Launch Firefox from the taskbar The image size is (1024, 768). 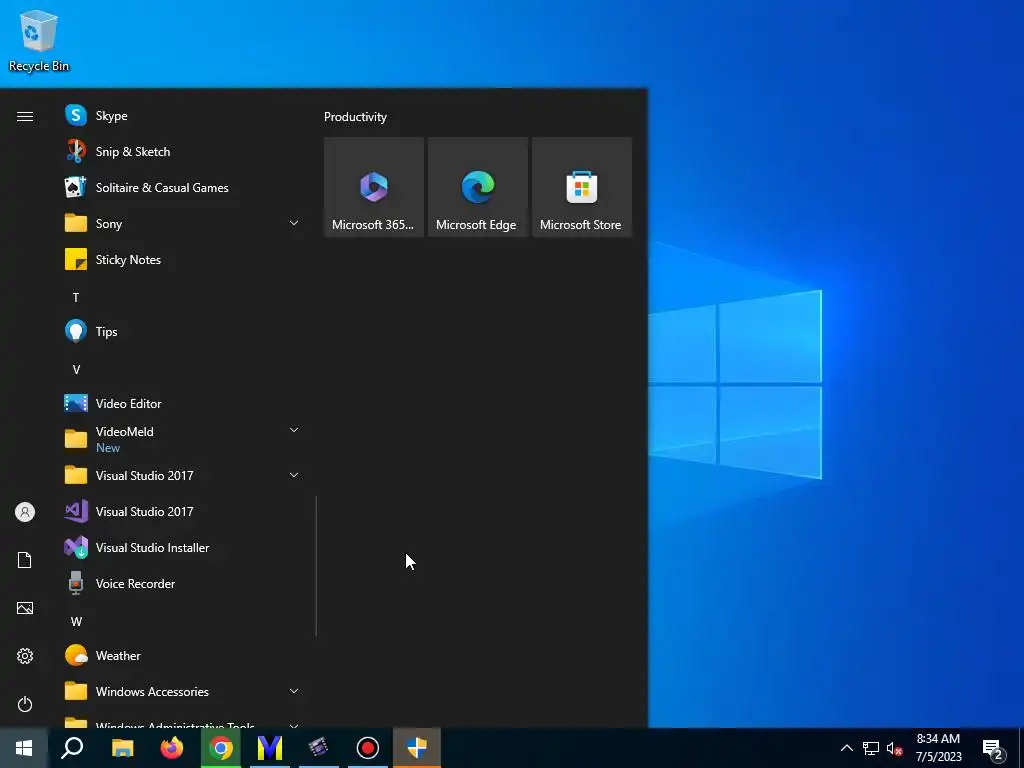172,748
